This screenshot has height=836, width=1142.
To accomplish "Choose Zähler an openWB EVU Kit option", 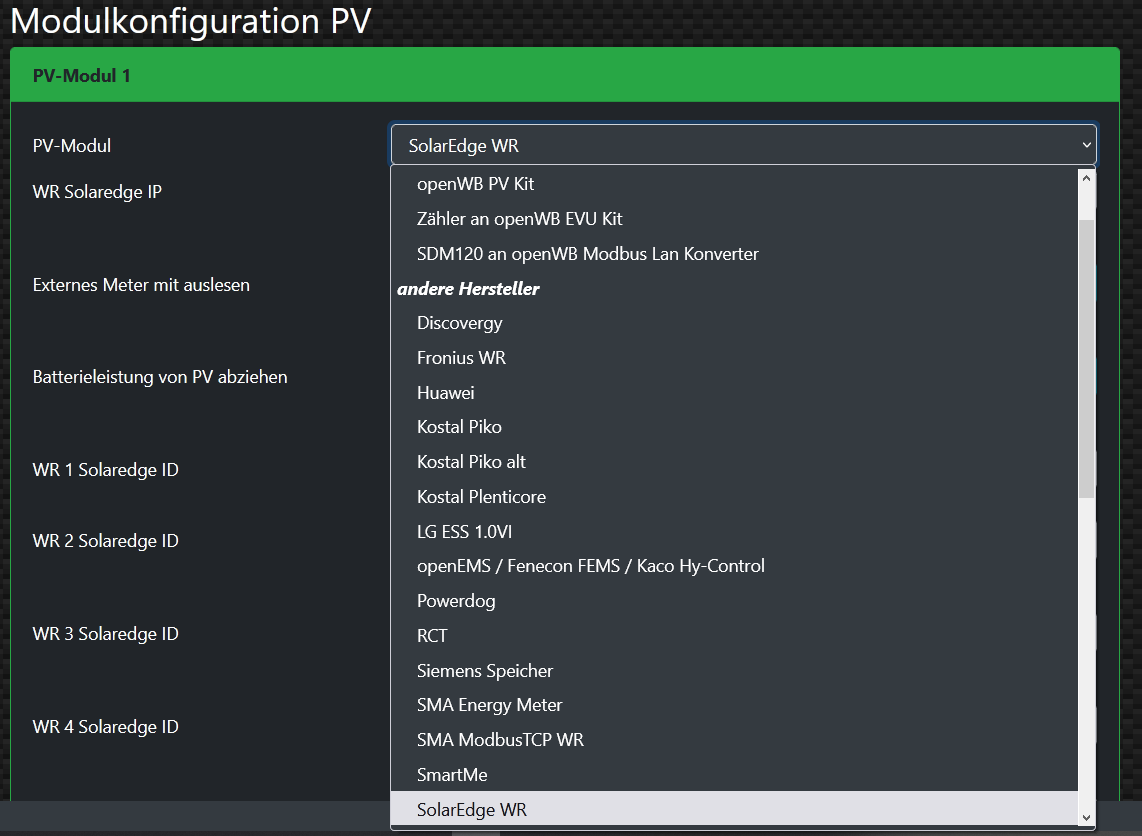I will tap(519, 219).
